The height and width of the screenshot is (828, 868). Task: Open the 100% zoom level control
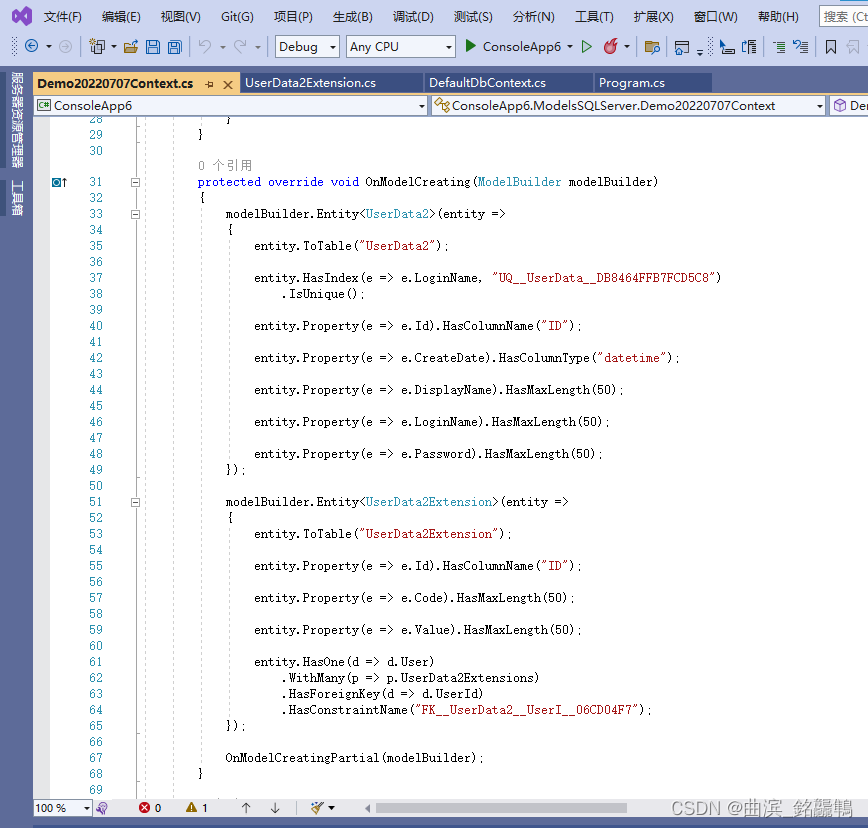point(60,808)
